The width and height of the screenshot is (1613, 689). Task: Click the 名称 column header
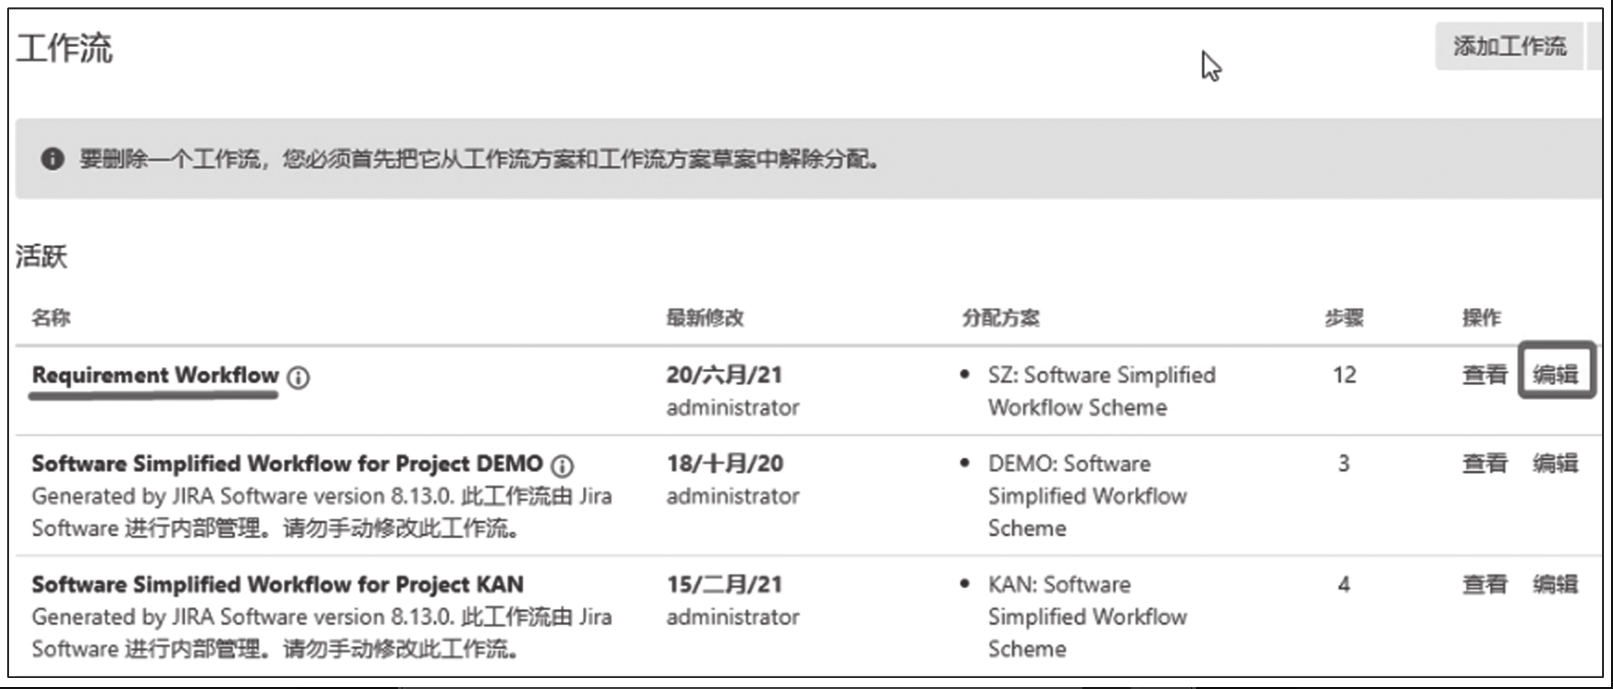pos(51,318)
